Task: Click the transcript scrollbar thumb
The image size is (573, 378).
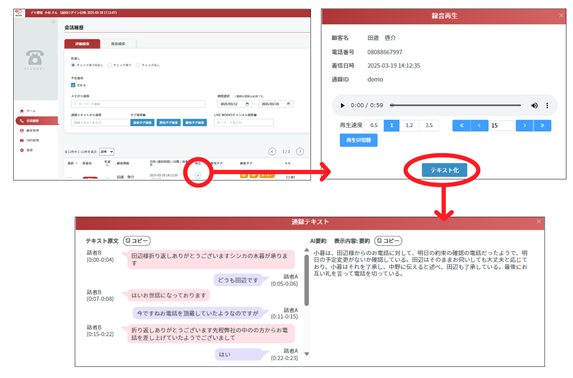Action: point(307,280)
